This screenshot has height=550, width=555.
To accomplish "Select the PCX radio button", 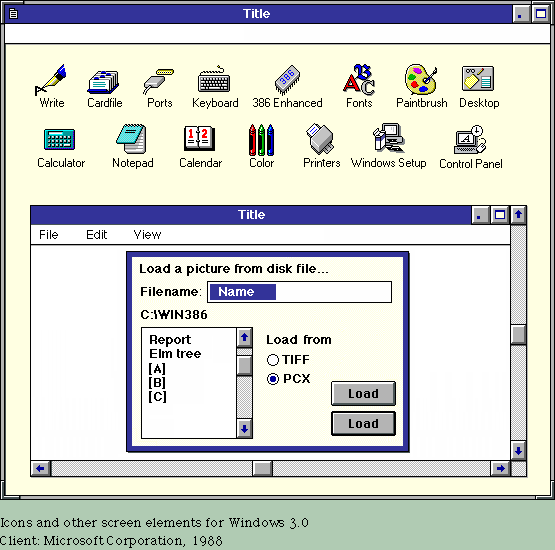I will coord(273,379).
